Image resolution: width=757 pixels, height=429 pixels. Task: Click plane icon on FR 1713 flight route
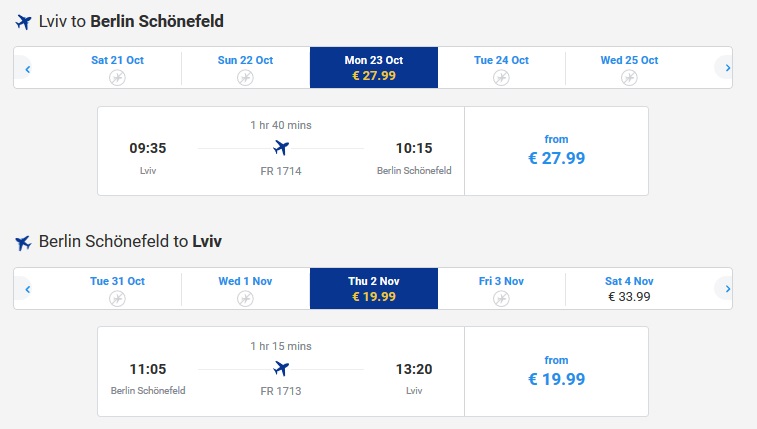(x=281, y=368)
